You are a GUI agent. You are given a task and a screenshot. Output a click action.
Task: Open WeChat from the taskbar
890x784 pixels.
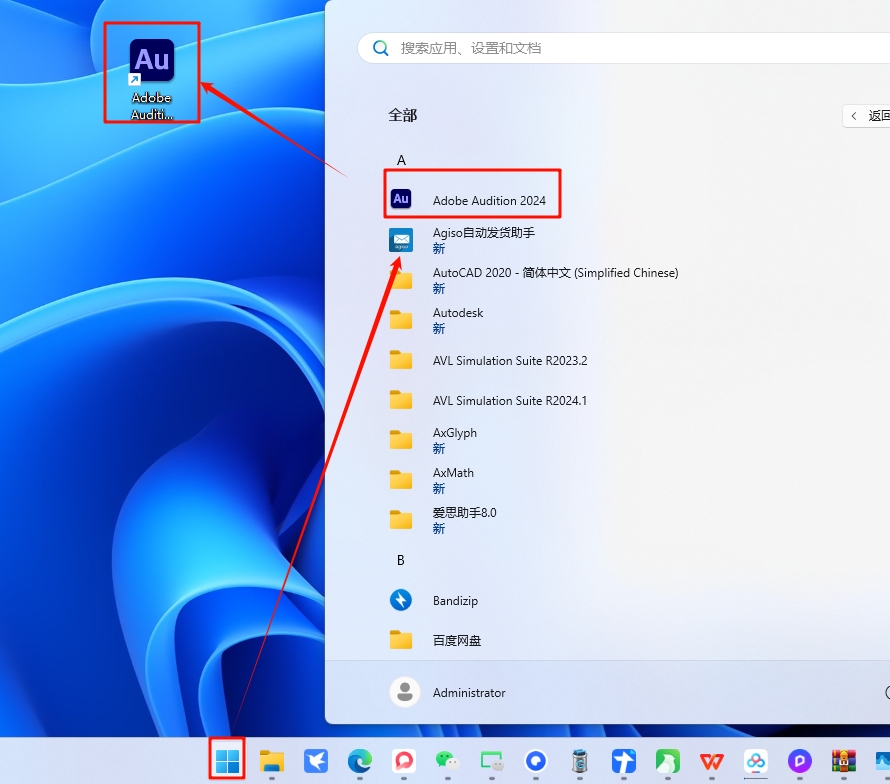[447, 762]
